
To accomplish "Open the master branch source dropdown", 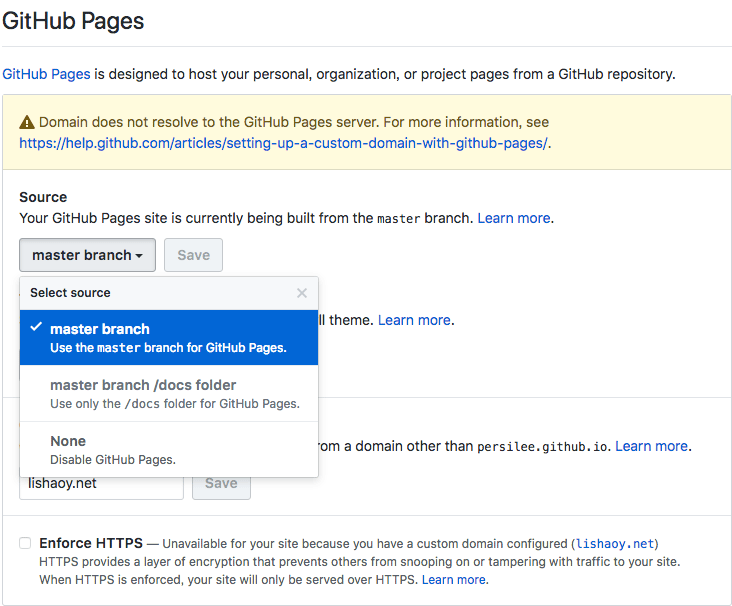I will pyautogui.click(x=87, y=255).
